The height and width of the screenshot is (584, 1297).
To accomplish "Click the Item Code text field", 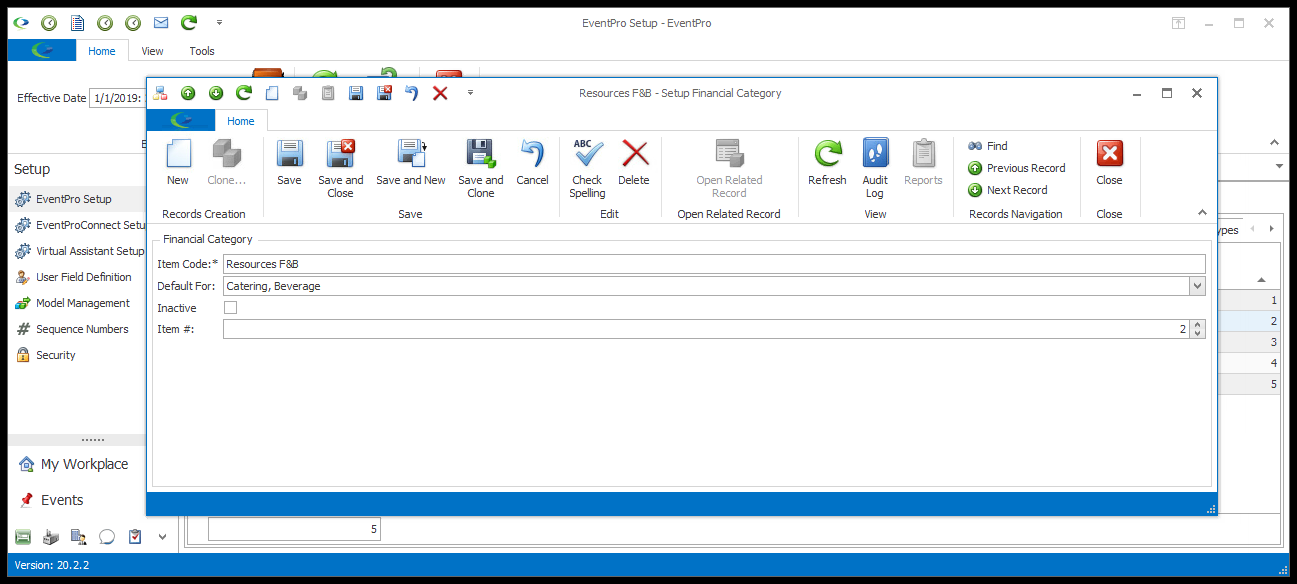I will (x=714, y=264).
